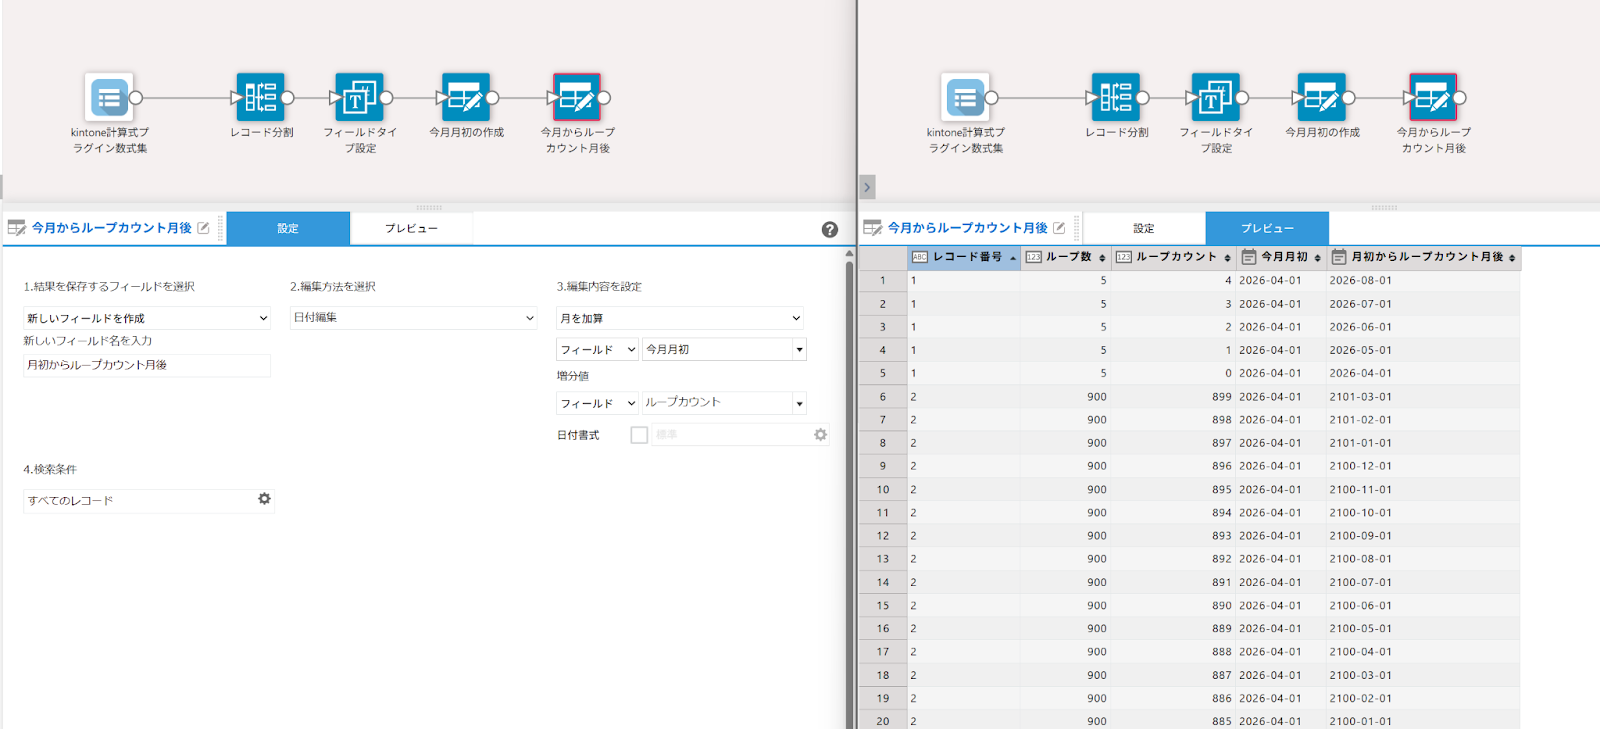Switch to 設定 tab in right panel
This screenshot has width=1600, height=729.
[1143, 228]
